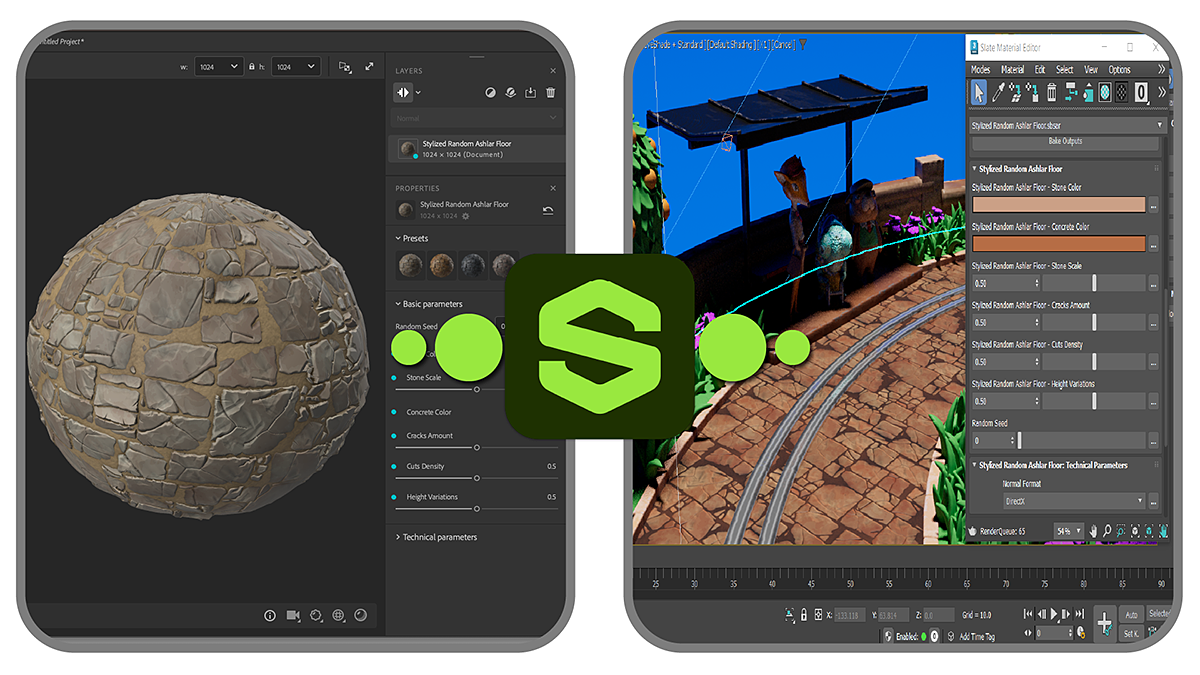Click the magnifier zoom icon near RenderQueue

click(x=1108, y=530)
